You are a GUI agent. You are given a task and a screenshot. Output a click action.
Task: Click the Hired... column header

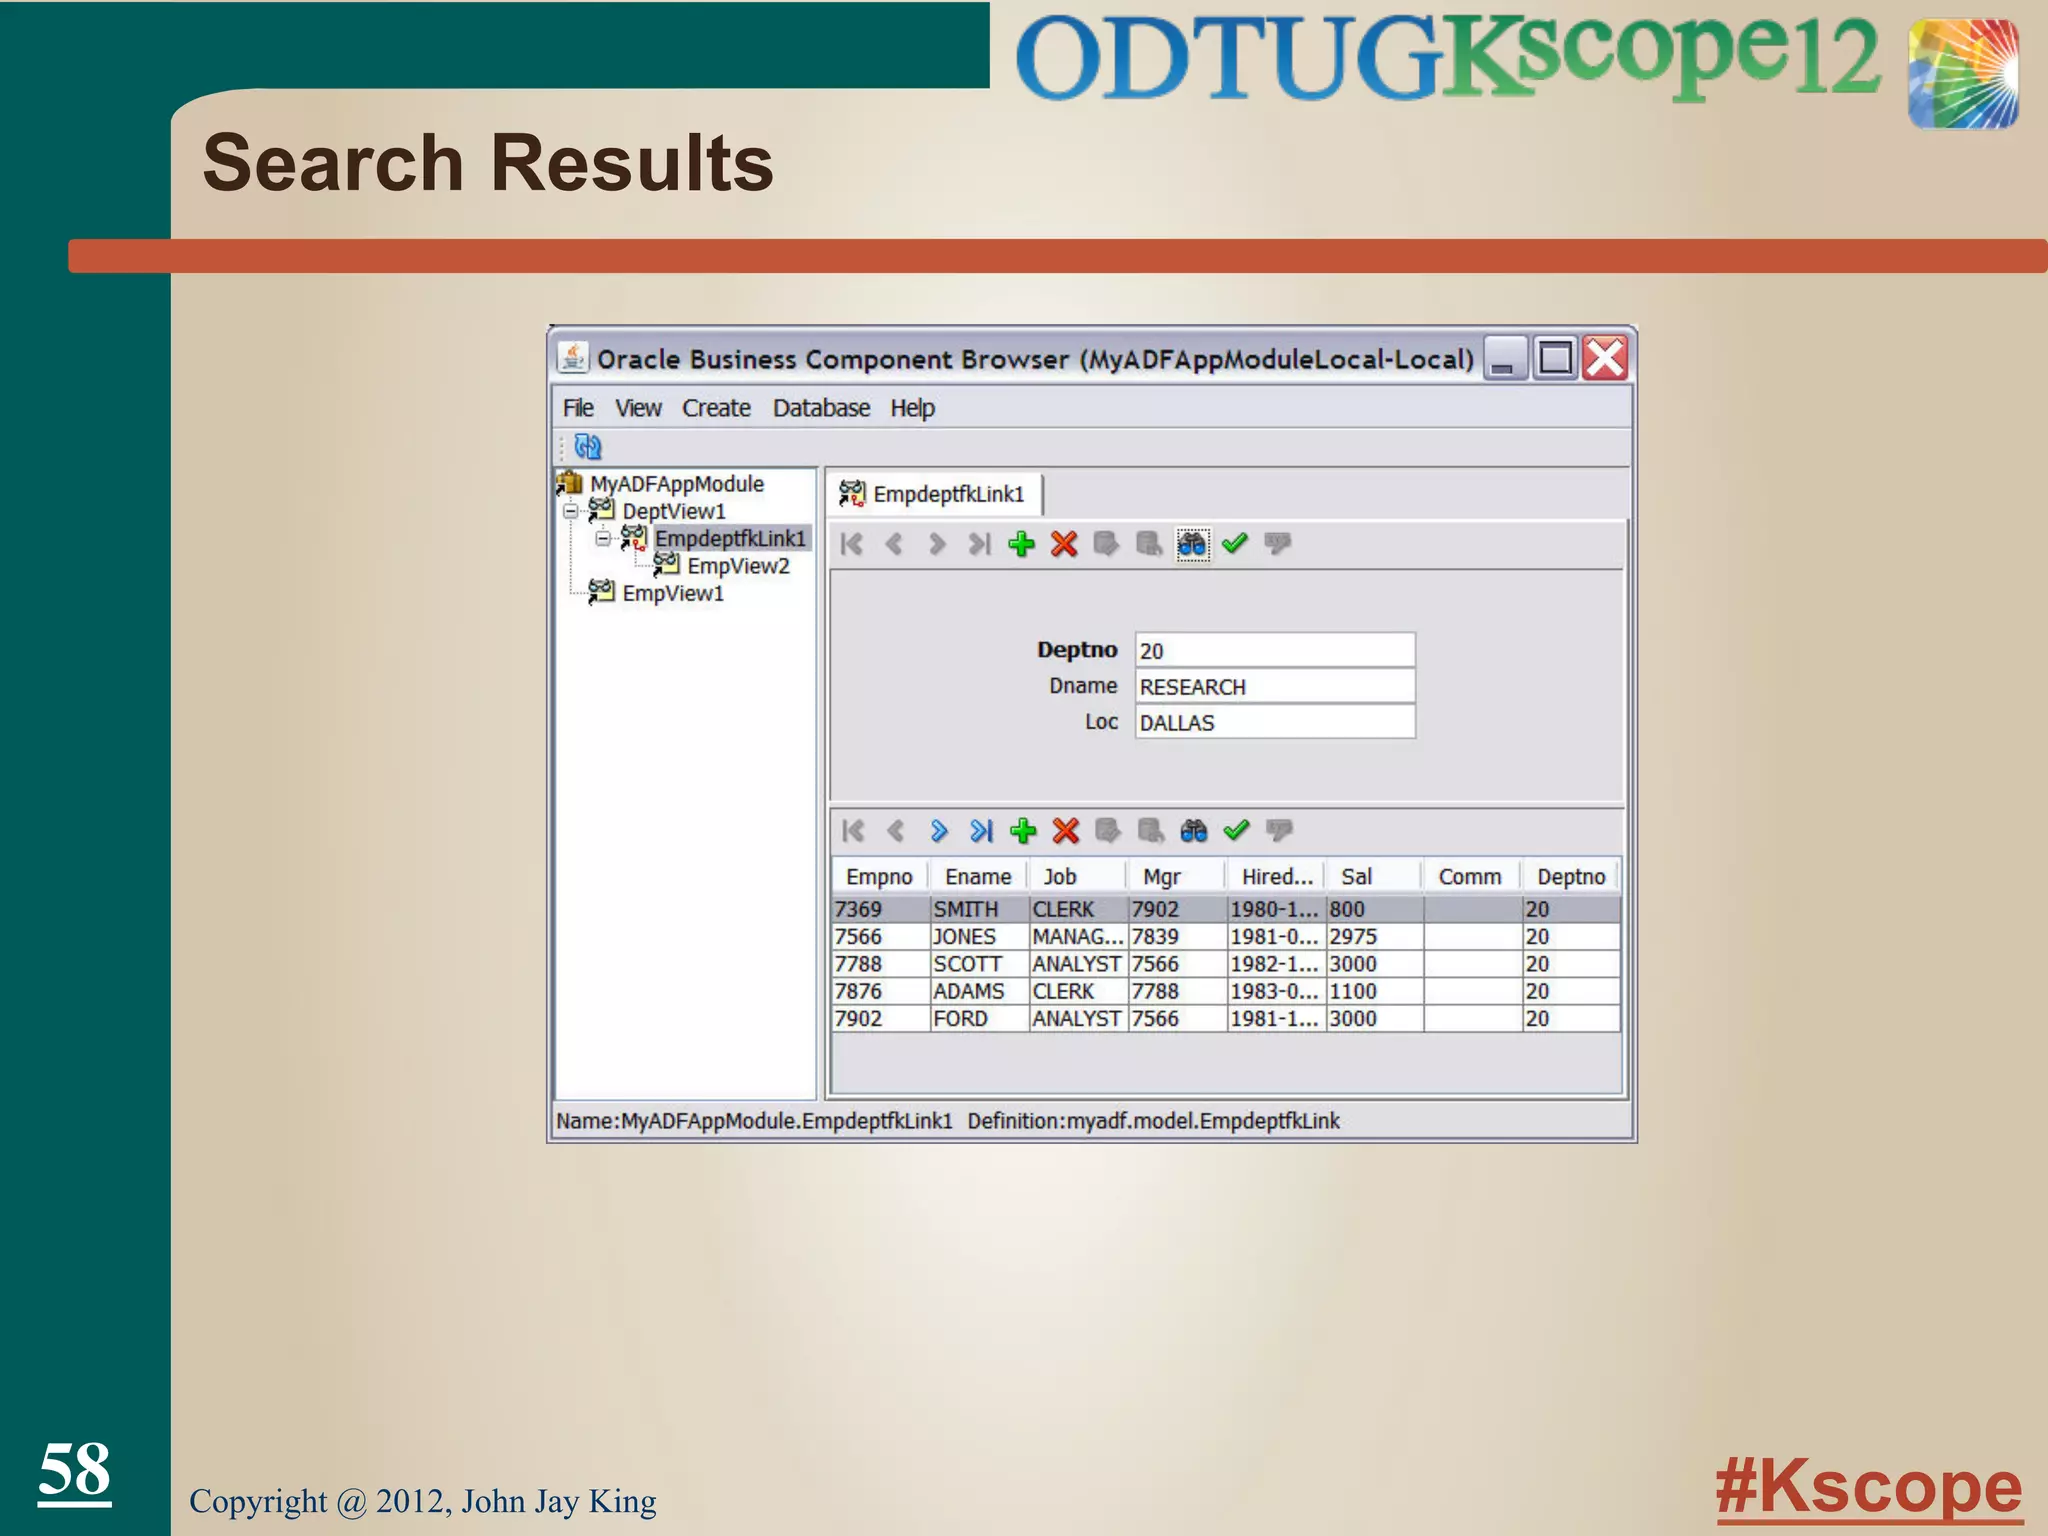[1275, 877]
